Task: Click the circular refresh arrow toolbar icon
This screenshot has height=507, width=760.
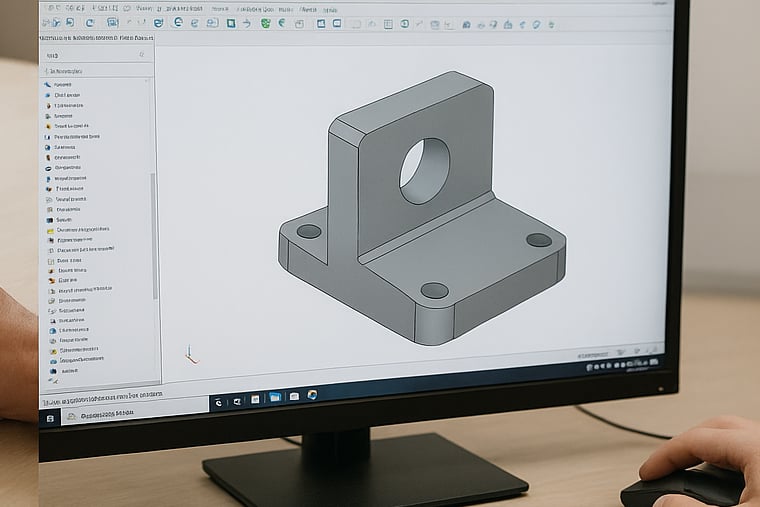Action: tap(90, 22)
